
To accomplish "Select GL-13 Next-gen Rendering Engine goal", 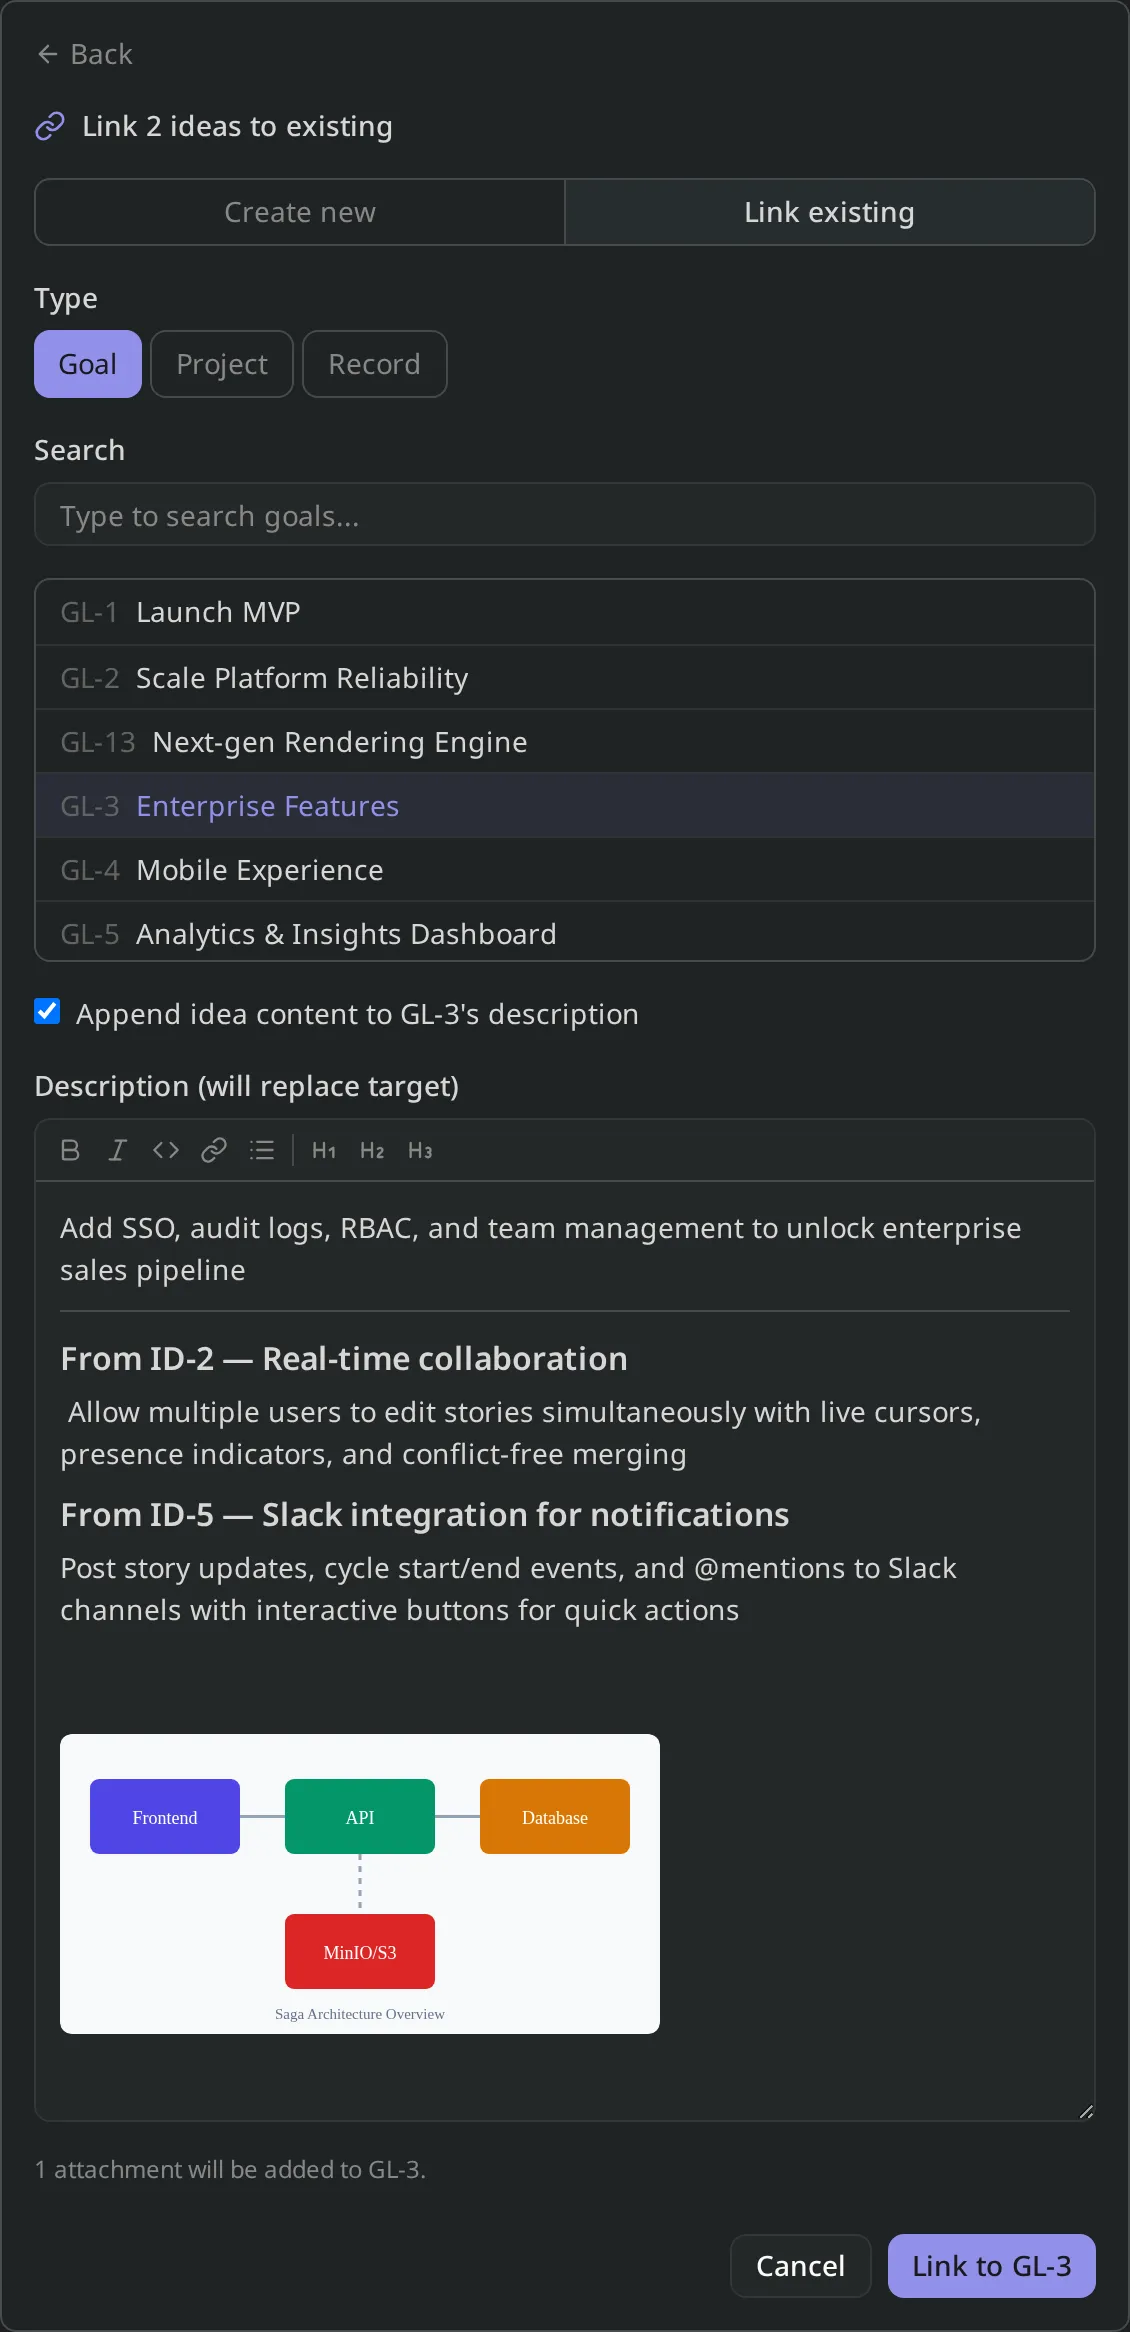I will pyautogui.click(x=565, y=742).
